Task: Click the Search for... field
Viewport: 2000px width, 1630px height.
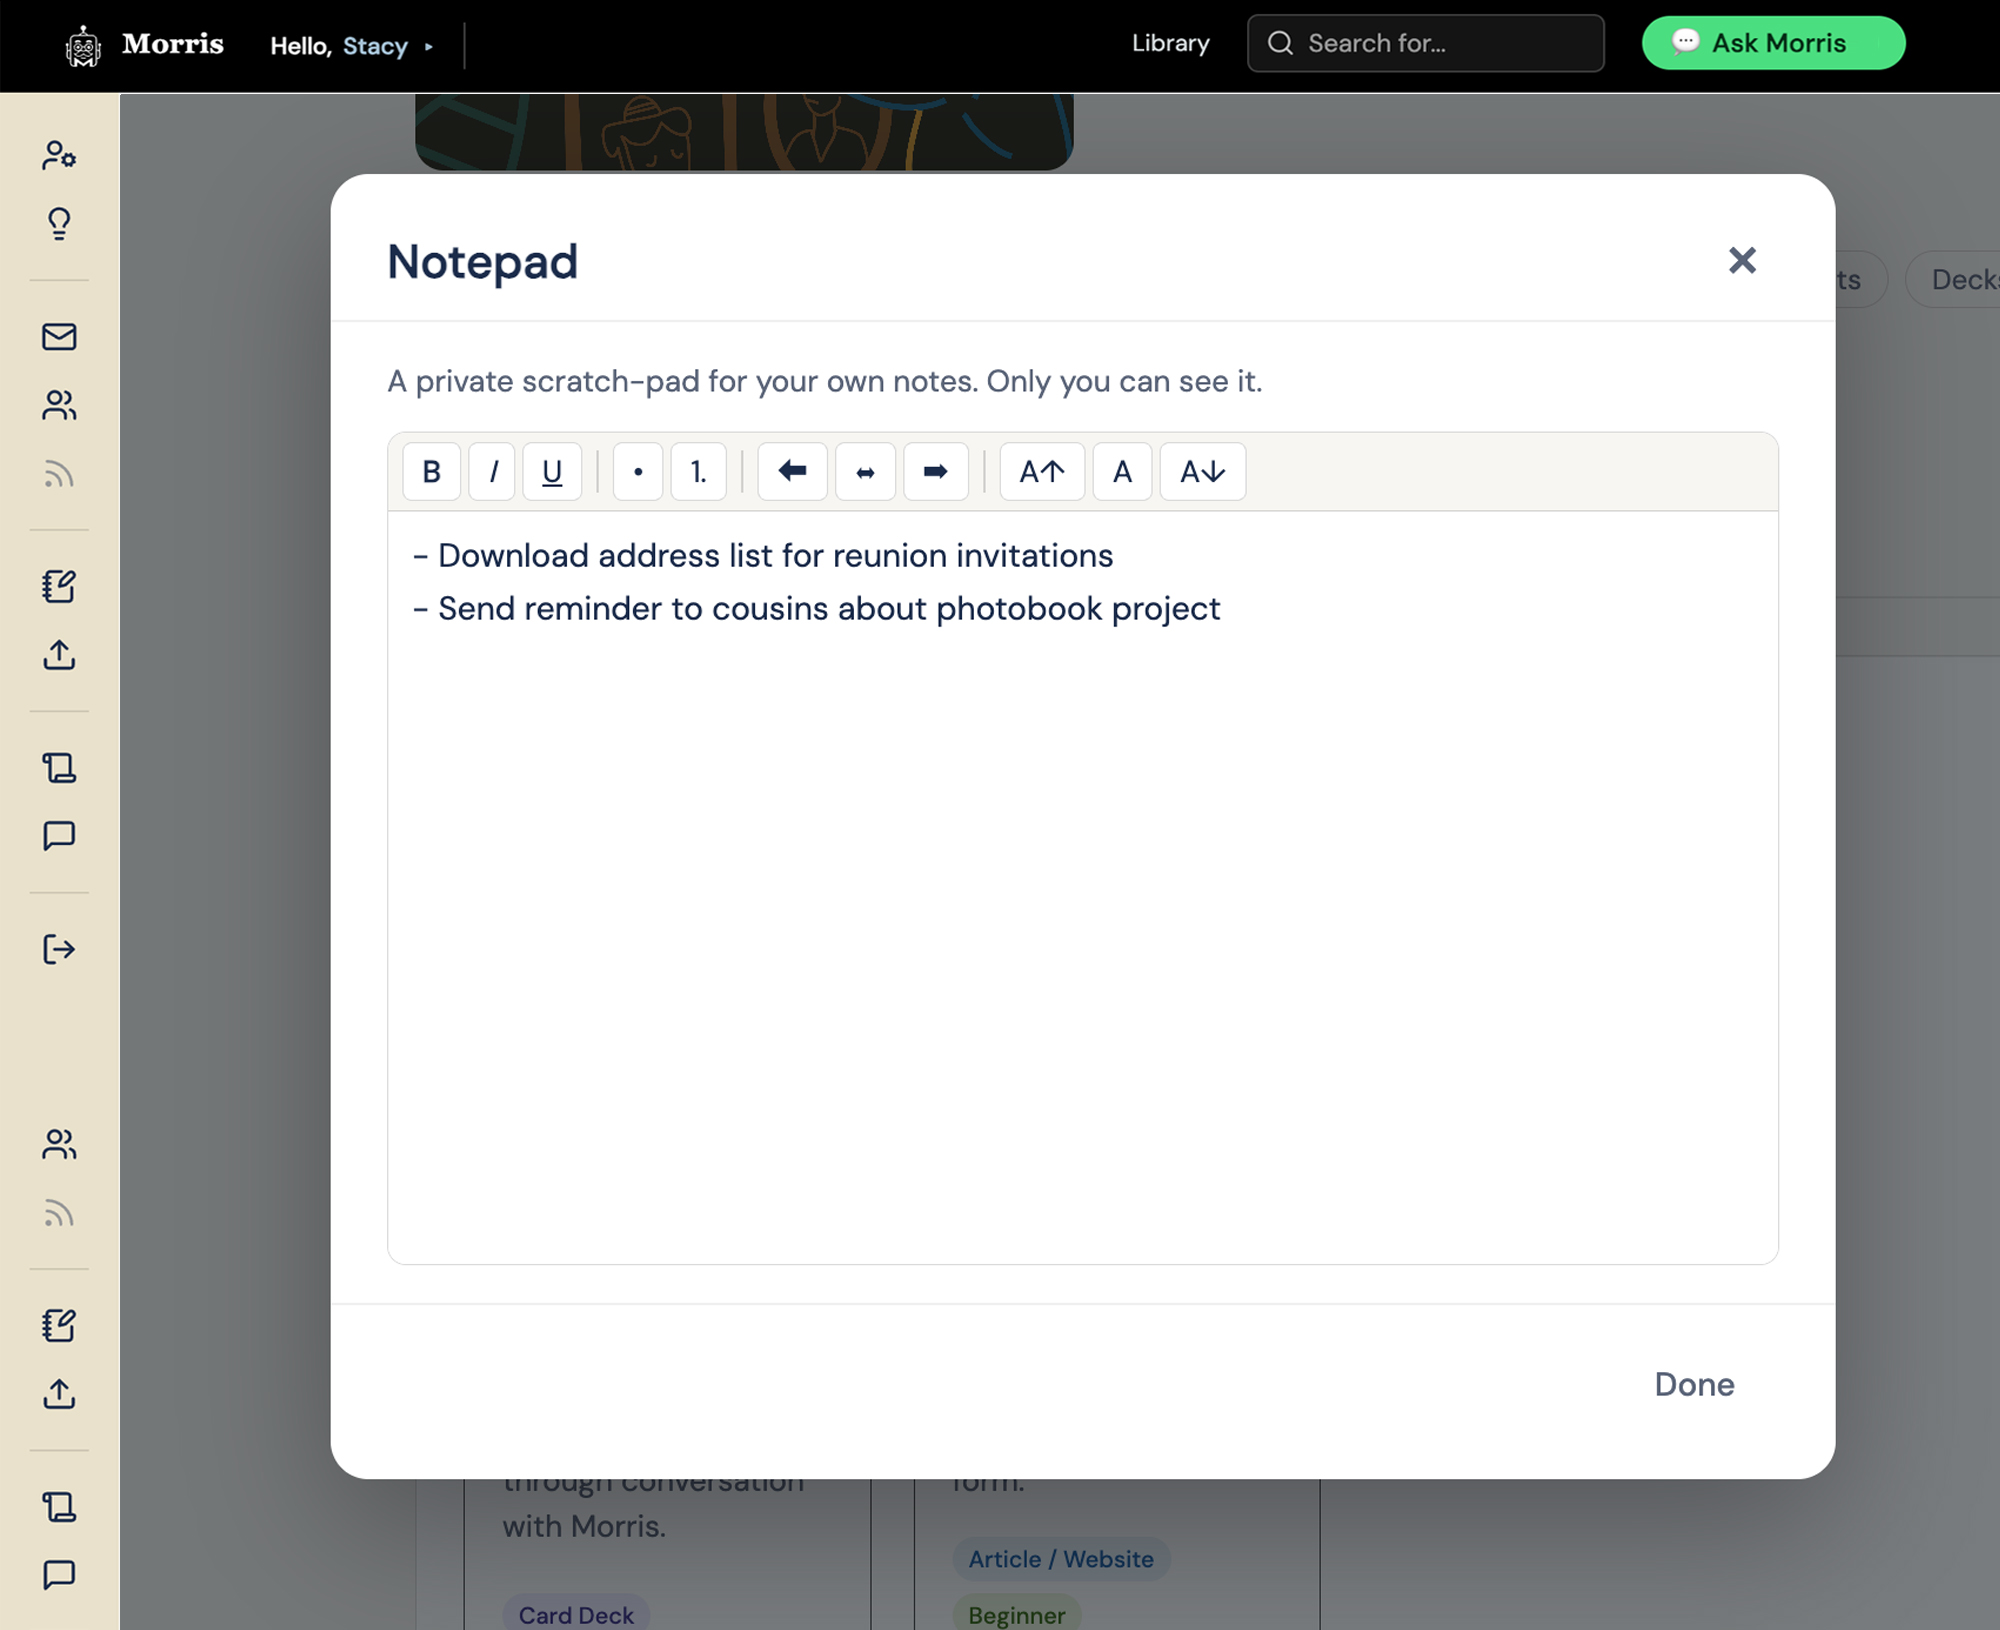Action: 1425,43
